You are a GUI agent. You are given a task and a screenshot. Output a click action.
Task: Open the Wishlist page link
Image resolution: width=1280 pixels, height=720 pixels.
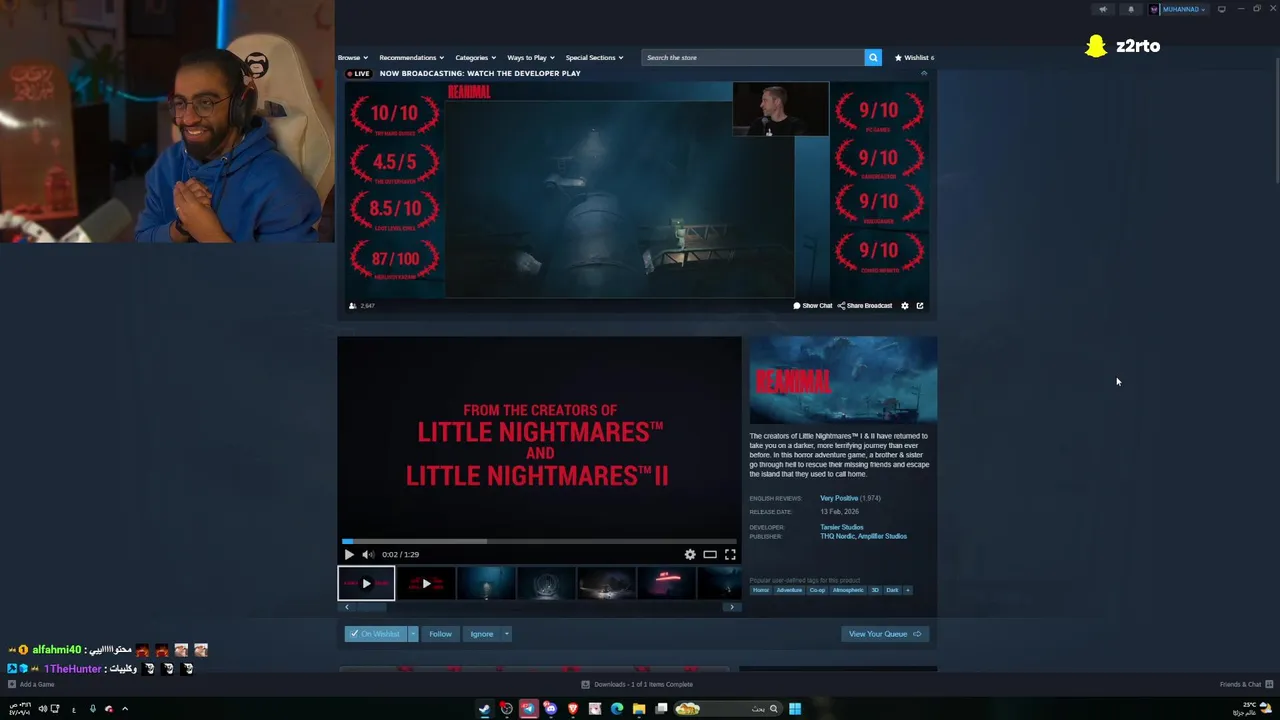[x=914, y=57]
